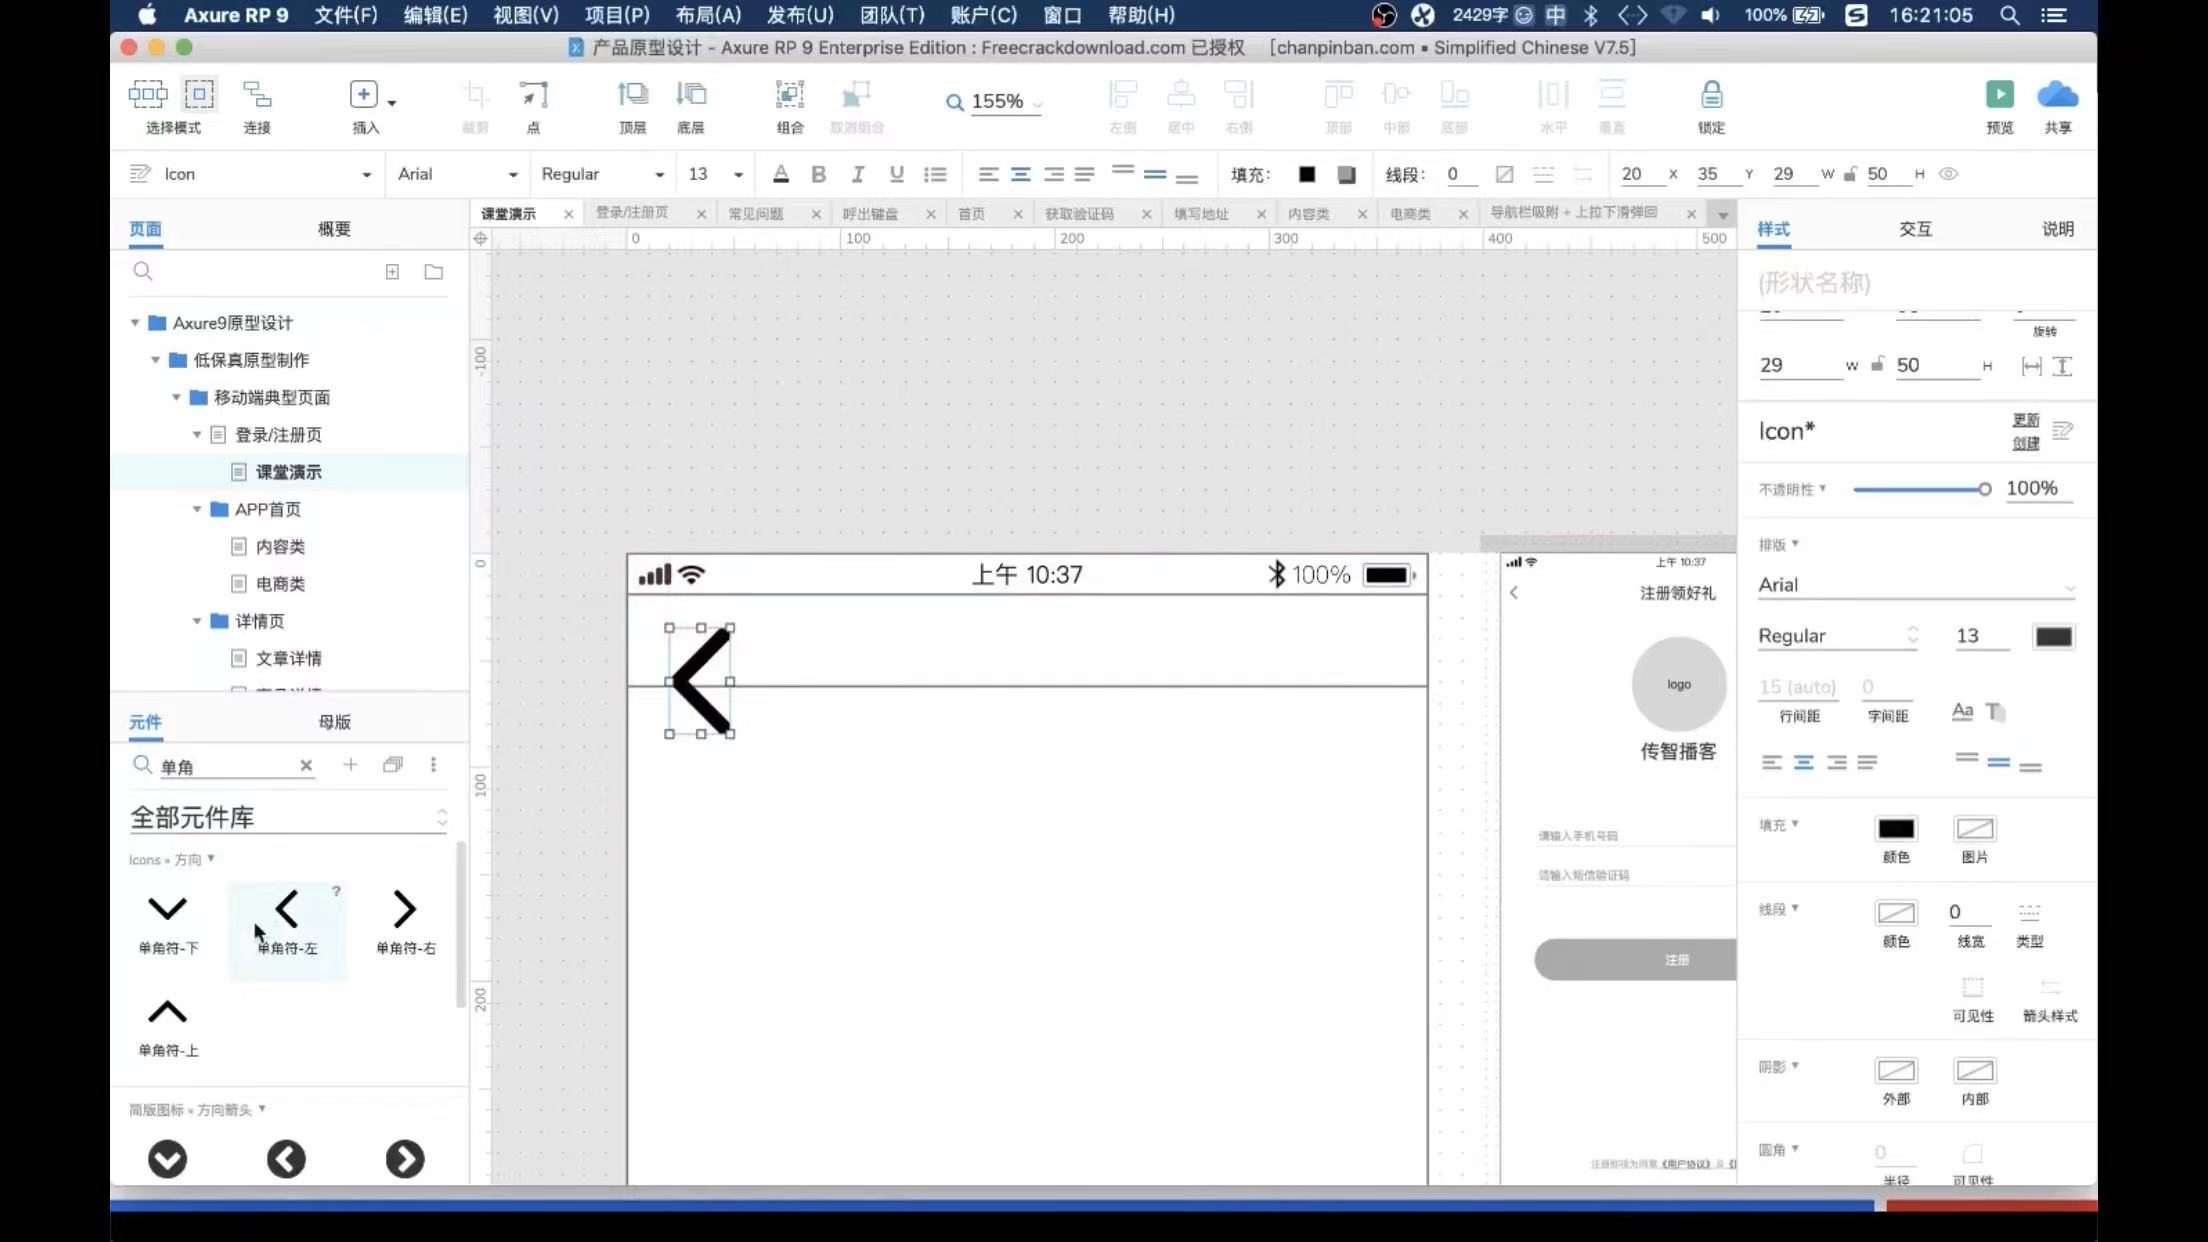
Task: Select the Connect tool icon
Action: tap(257, 95)
